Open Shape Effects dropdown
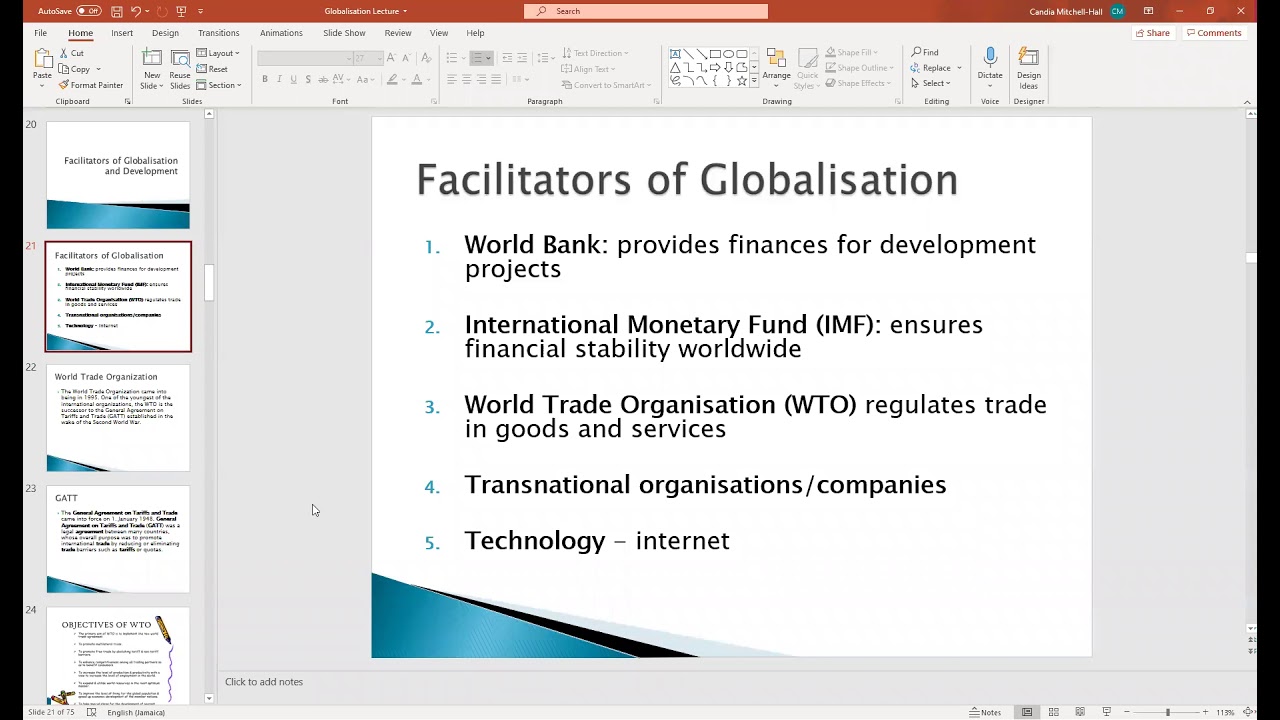This screenshot has width=1280, height=720. pos(859,83)
